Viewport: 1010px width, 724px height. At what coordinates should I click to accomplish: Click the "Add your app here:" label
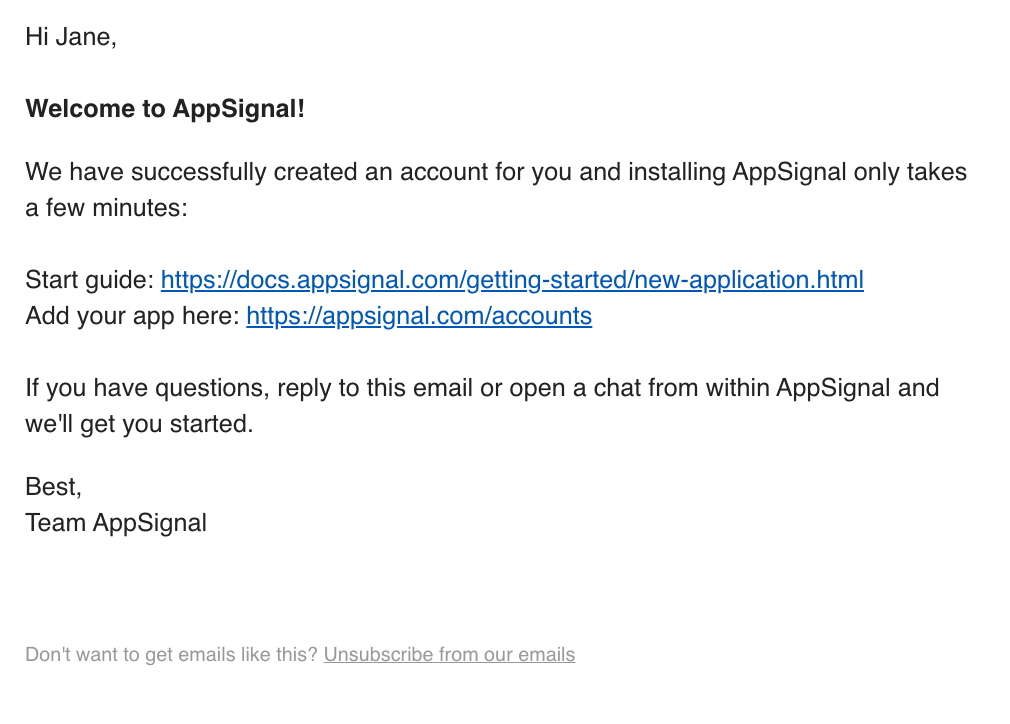[133, 316]
